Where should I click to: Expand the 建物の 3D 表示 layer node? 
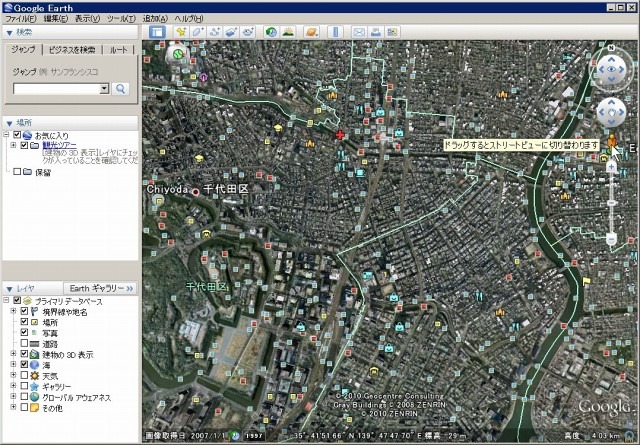13,354
